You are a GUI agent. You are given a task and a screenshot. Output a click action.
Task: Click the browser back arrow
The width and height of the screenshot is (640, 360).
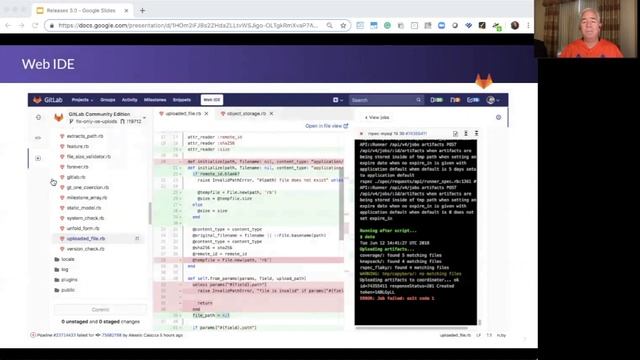[8, 25]
